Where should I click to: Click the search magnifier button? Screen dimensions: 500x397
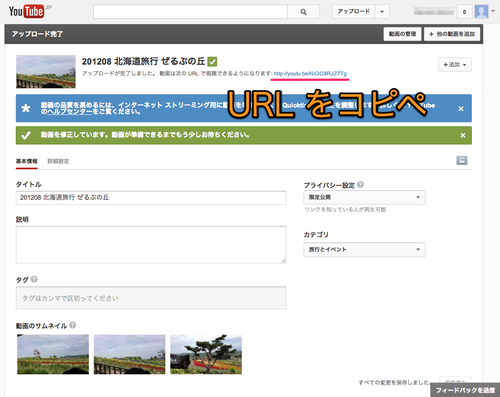(303, 12)
